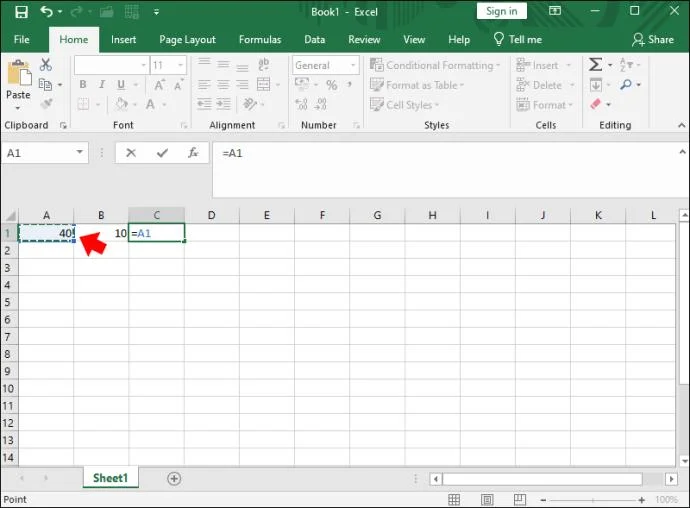Click the Fill Color bucket icon
The height and width of the screenshot is (508, 690).
121,104
